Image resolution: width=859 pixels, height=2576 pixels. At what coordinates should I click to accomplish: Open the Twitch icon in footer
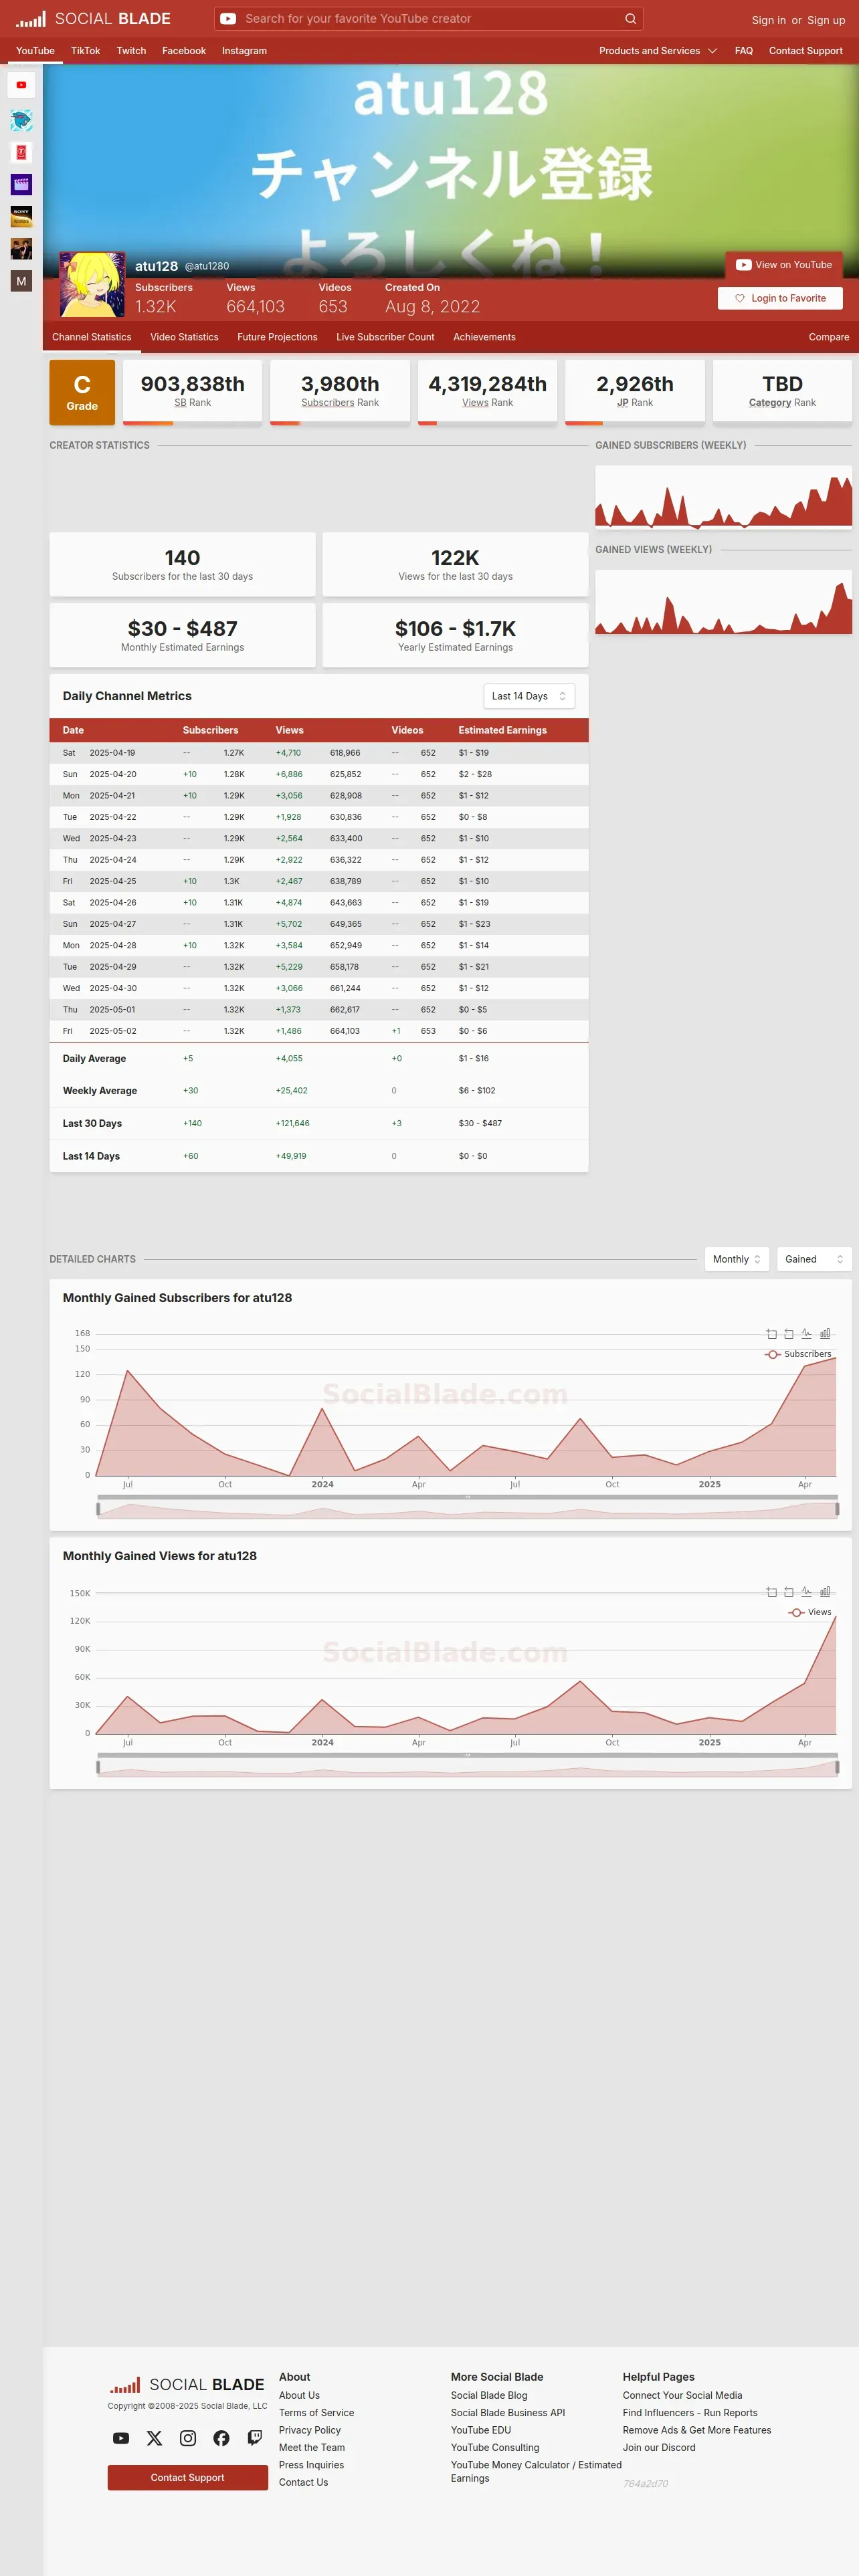tap(255, 2438)
